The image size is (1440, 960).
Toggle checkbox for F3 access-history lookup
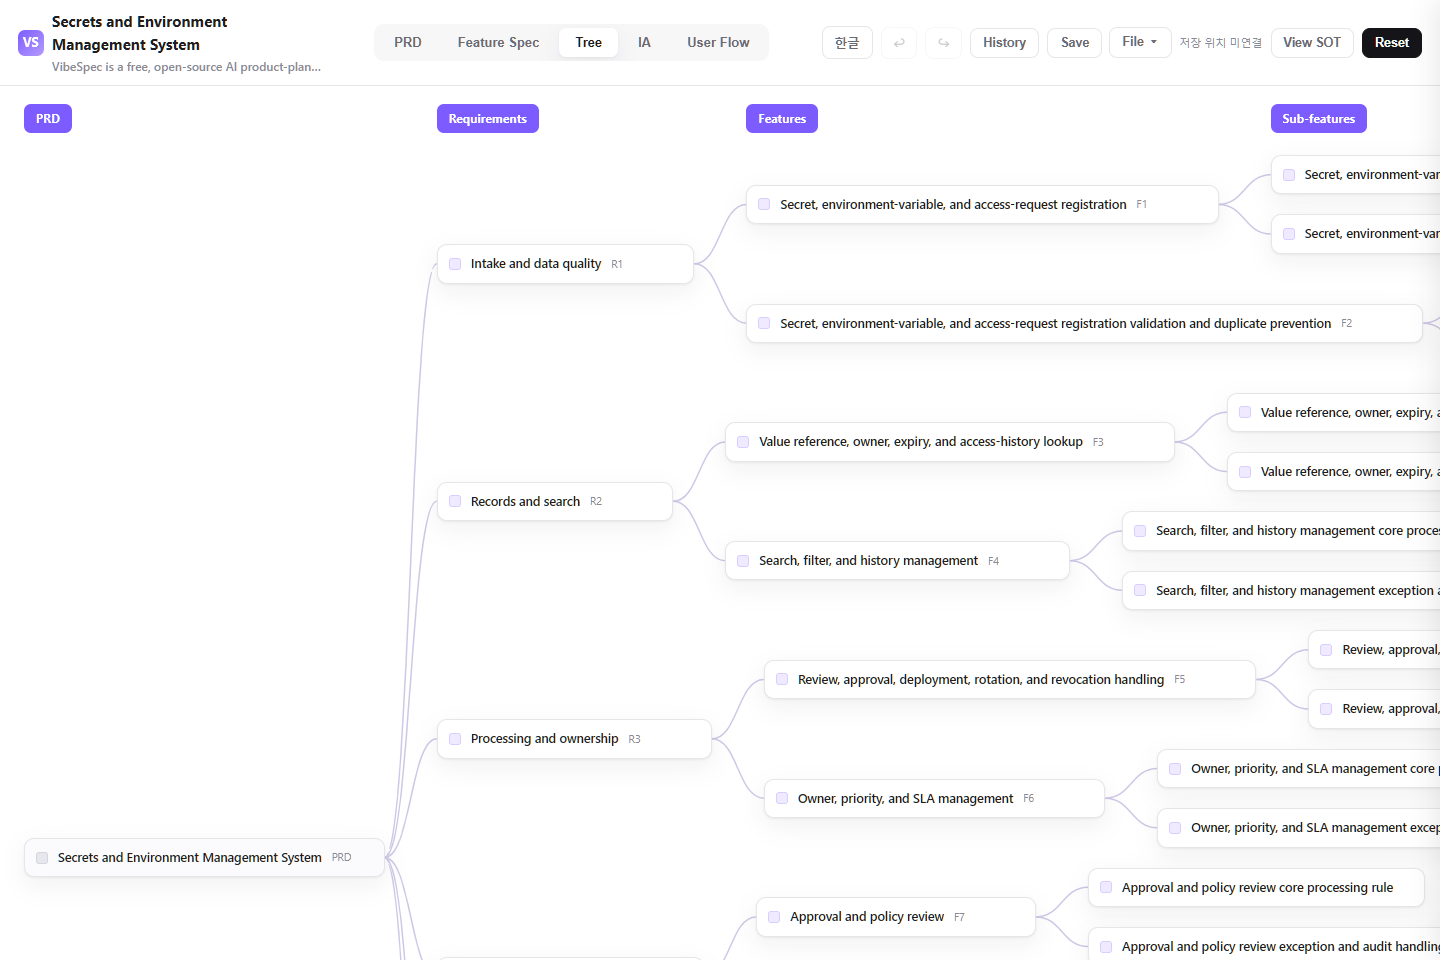coord(743,442)
